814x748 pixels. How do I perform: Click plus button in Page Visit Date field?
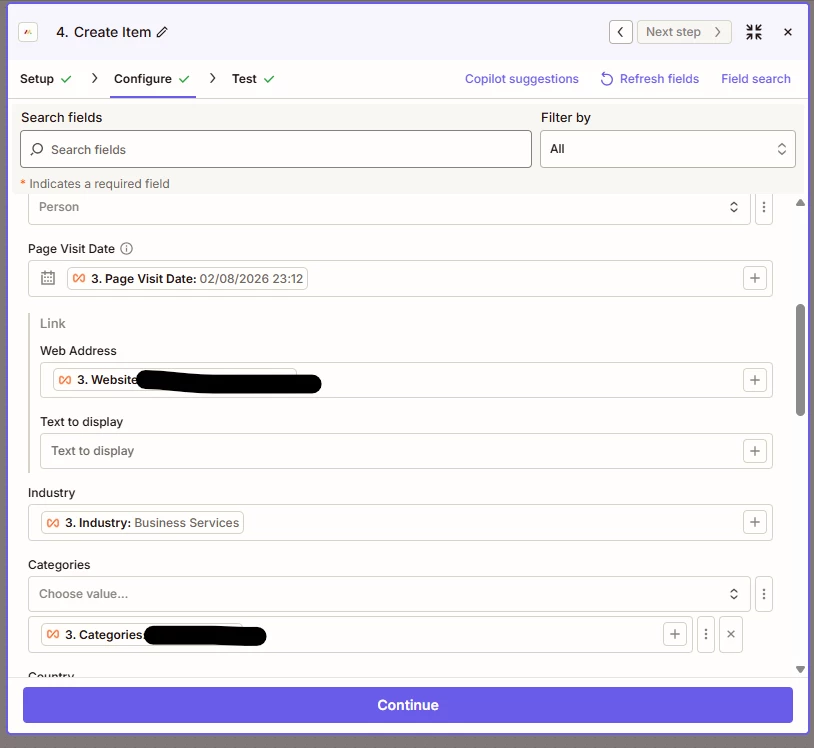pos(755,278)
